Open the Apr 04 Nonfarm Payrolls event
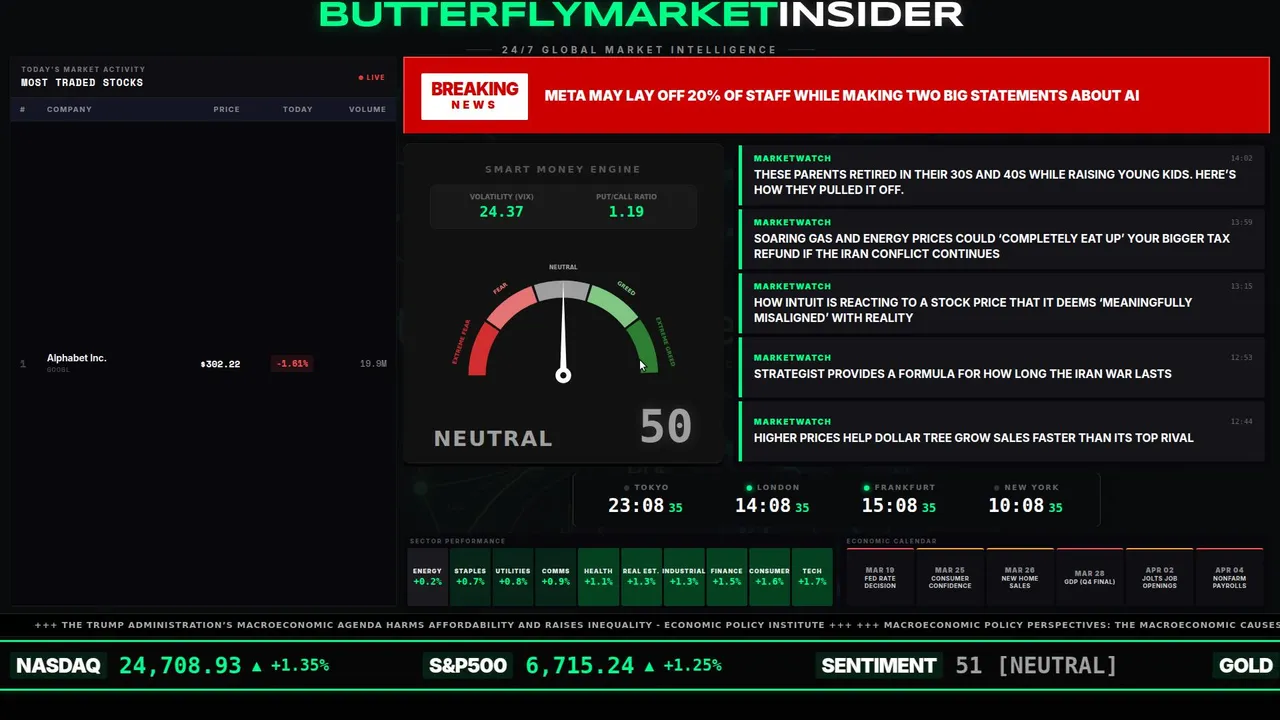This screenshot has height=720, width=1280. click(1230, 577)
